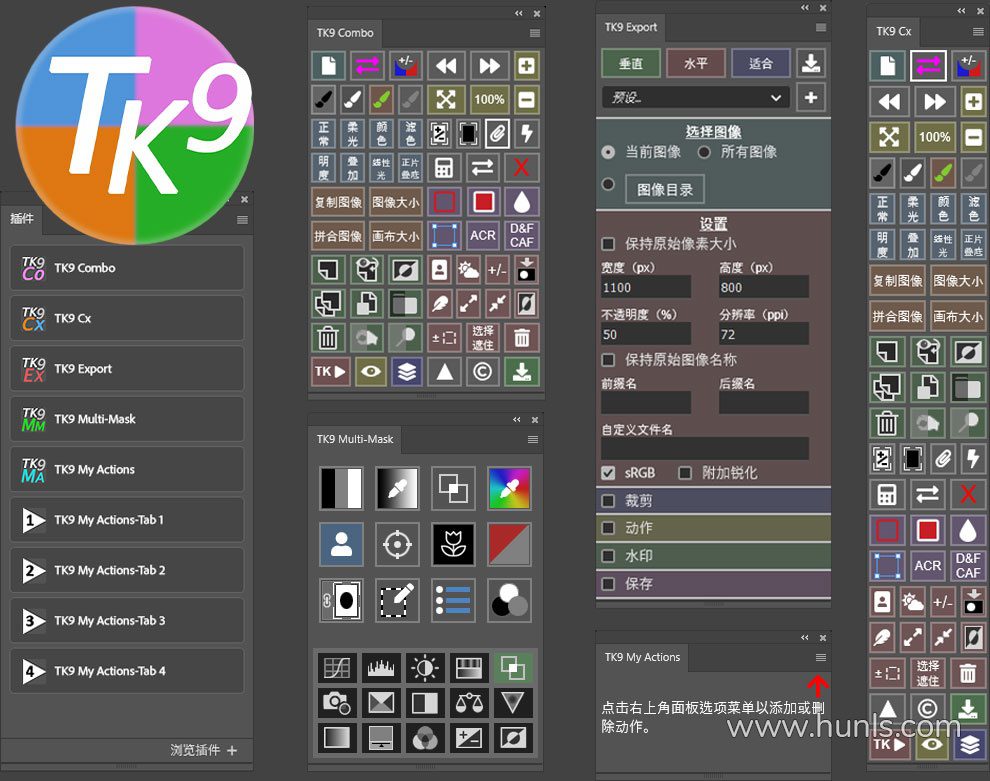This screenshot has height=781, width=990.
Task: Click the width field showing 1100
Action: click(x=646, y=287)
